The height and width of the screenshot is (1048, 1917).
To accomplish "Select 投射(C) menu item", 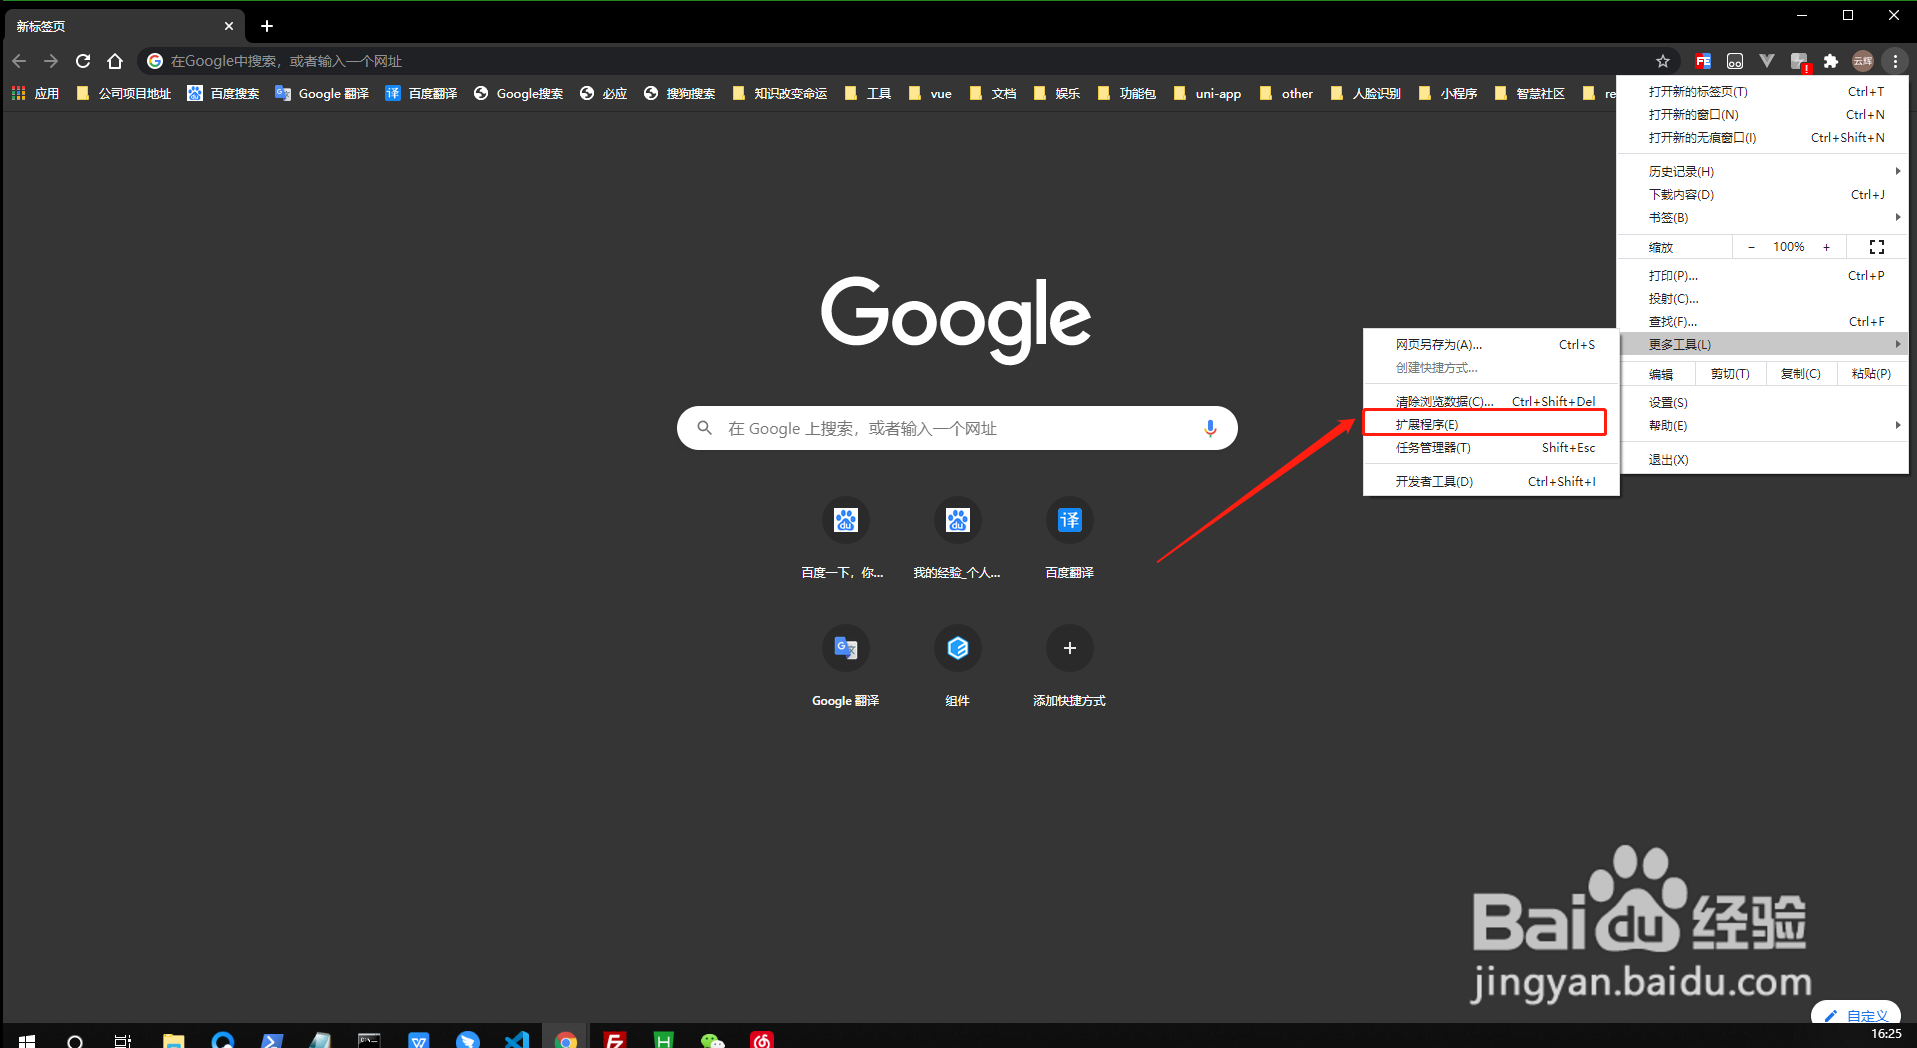I will point(1763,298).
